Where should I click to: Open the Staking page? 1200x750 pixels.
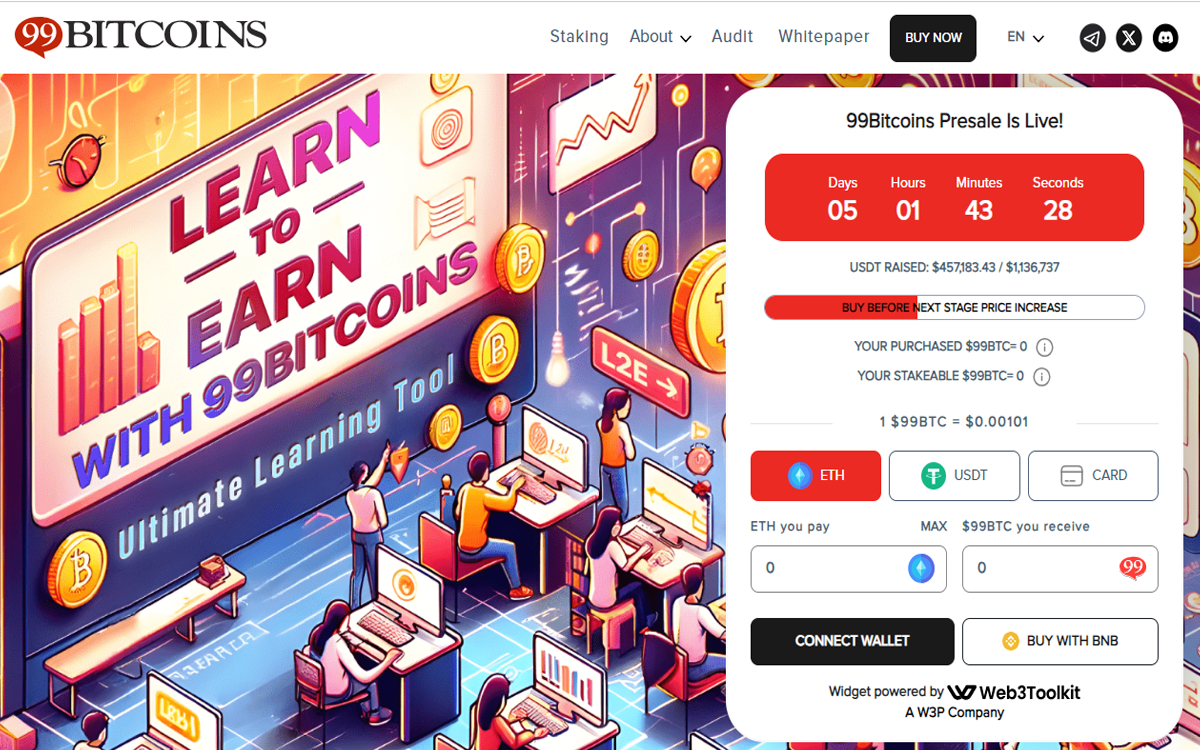tap(579, 36)
